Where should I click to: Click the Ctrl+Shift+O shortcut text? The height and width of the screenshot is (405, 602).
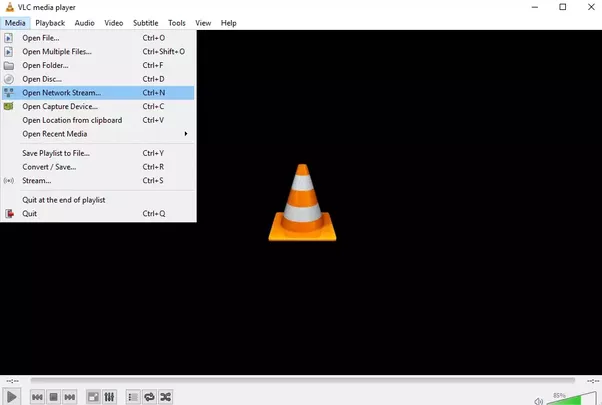164,51
